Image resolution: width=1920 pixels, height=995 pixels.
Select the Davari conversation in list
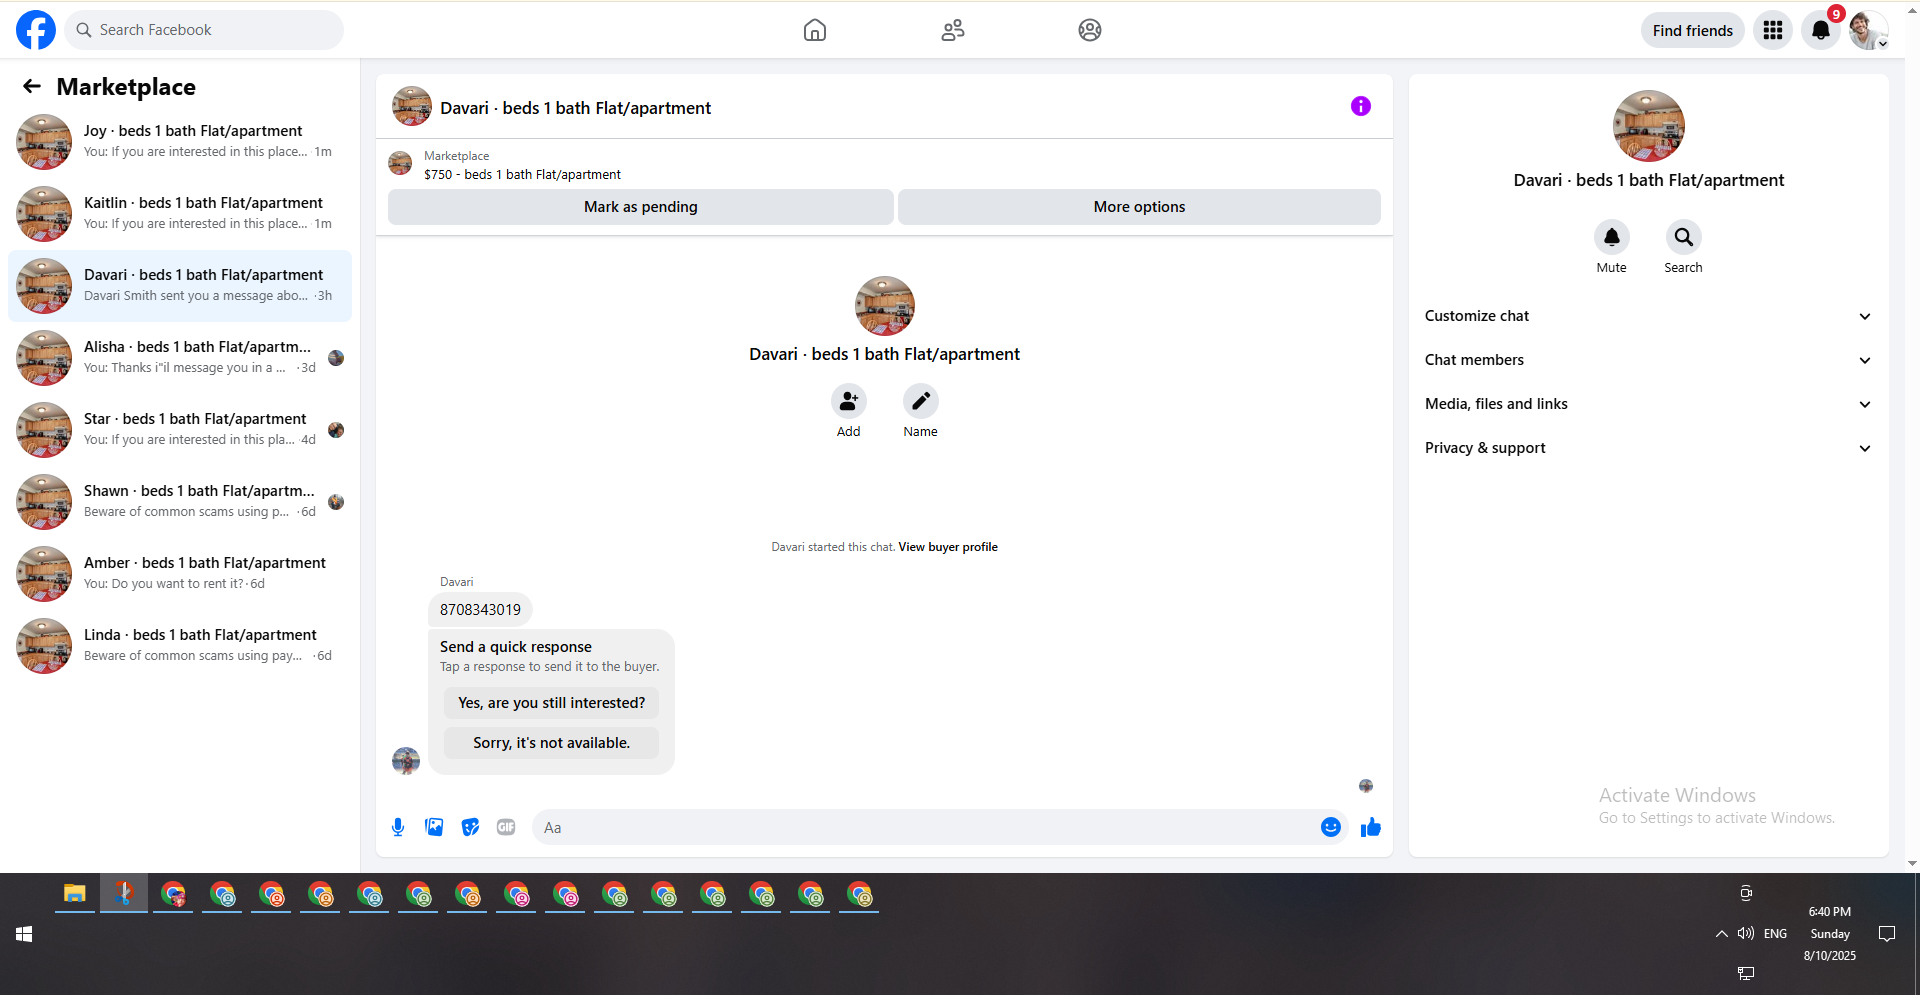(x=180, y=286)
